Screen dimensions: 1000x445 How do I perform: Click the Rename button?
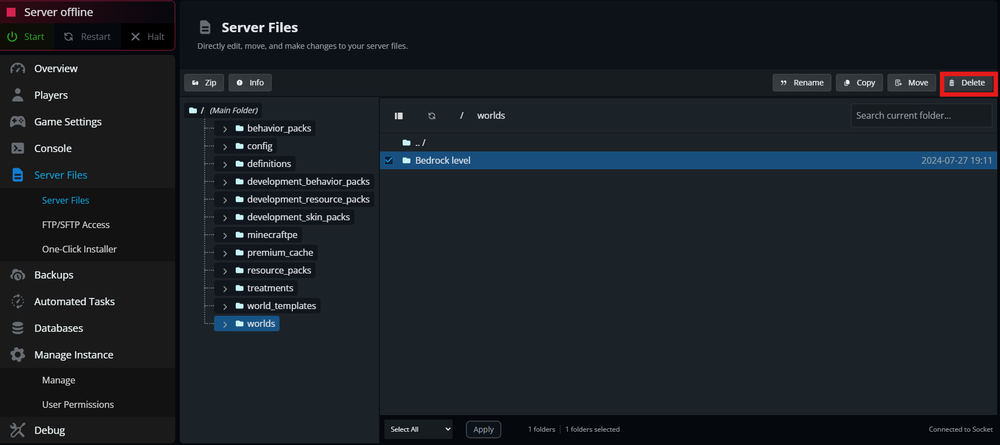pyautogui.click(x=802, y=83)
